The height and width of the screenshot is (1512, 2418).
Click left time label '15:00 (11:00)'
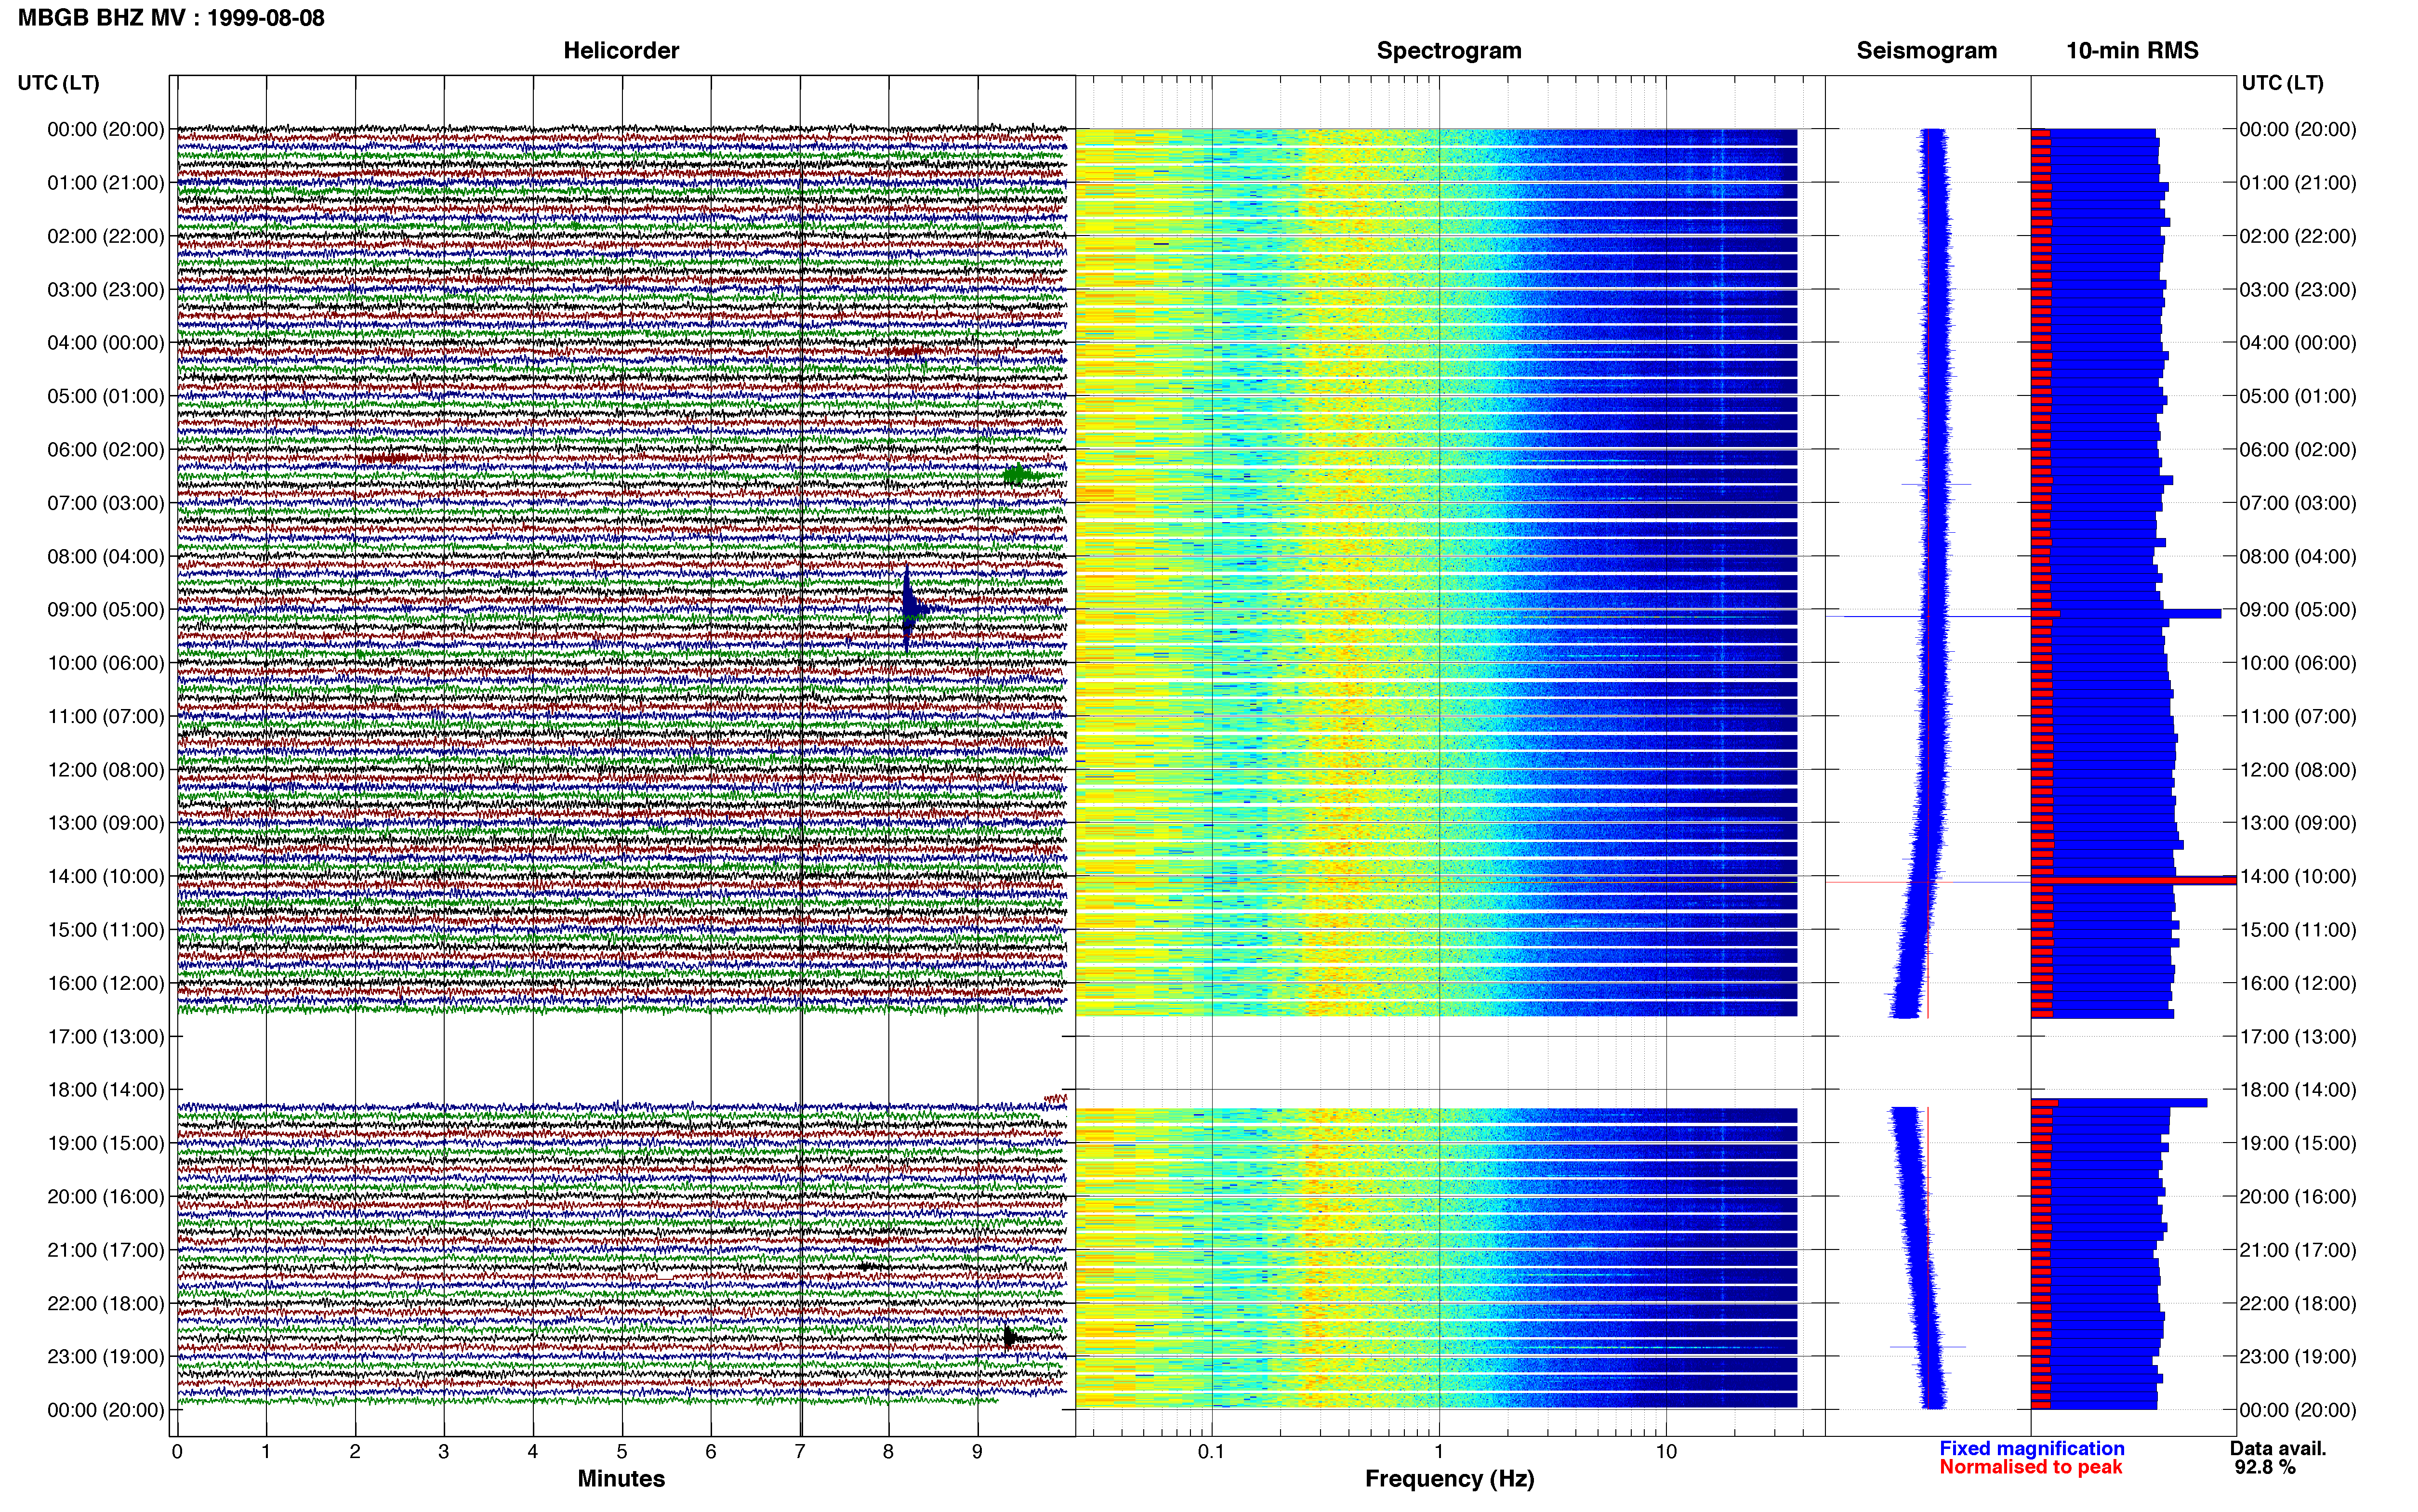106,930
